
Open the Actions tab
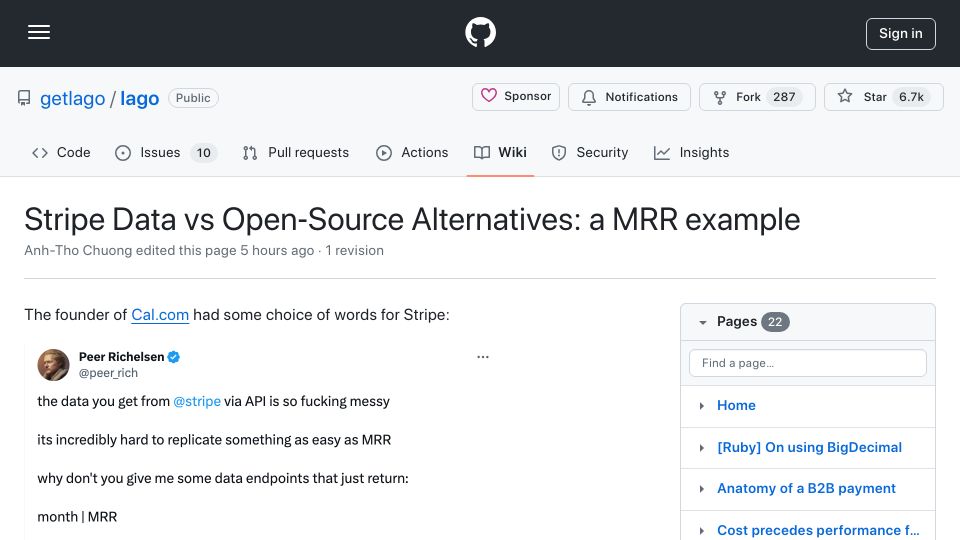click(412, 152)
